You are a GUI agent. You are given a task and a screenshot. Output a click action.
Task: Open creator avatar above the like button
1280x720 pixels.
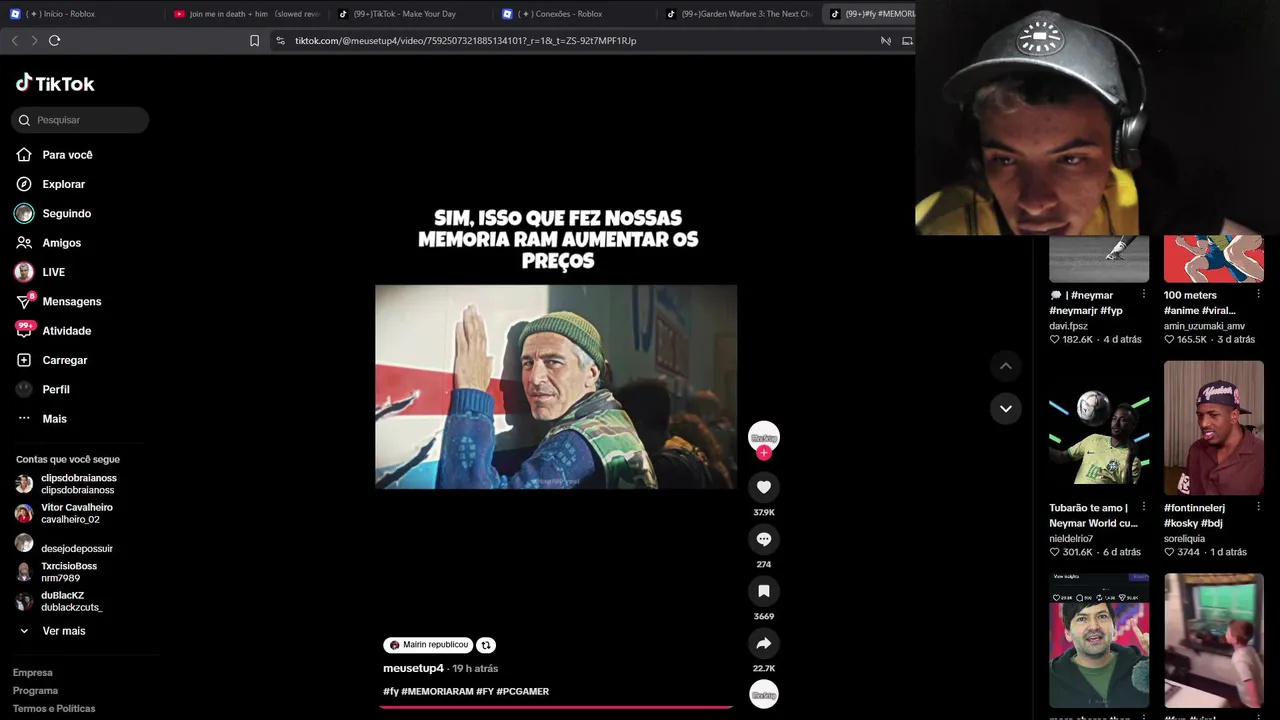coord(764,436)
